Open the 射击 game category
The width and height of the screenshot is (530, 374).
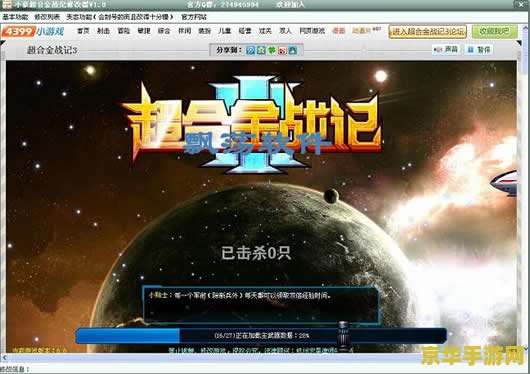(103, 31)
